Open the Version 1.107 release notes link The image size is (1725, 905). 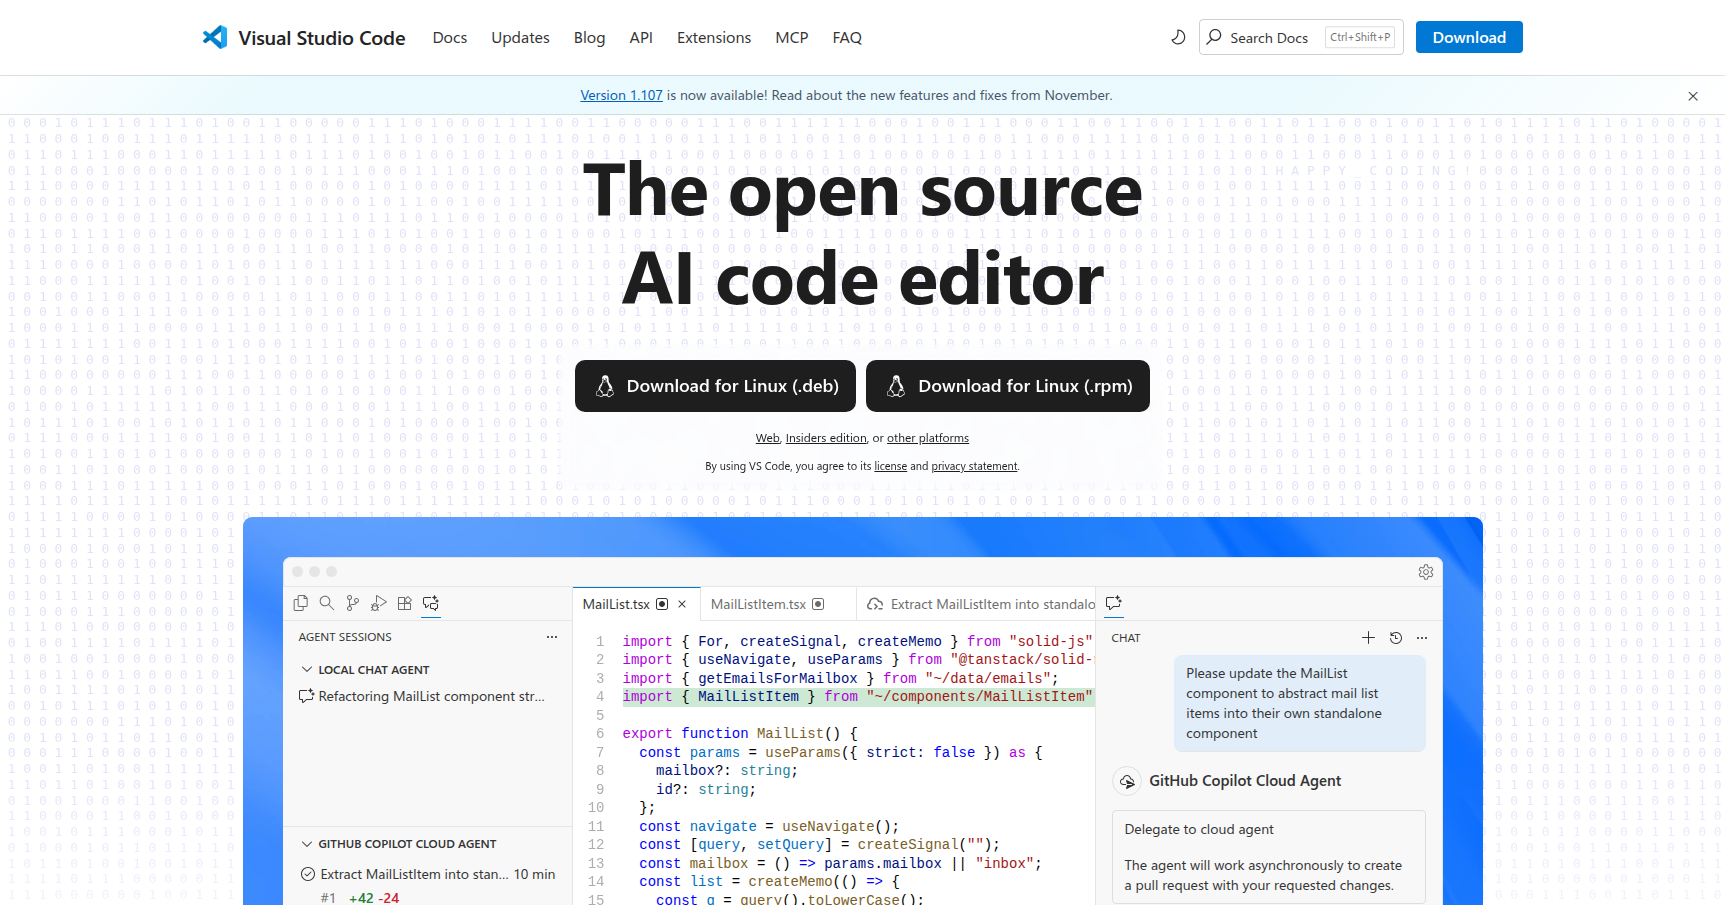pos(621,95)
